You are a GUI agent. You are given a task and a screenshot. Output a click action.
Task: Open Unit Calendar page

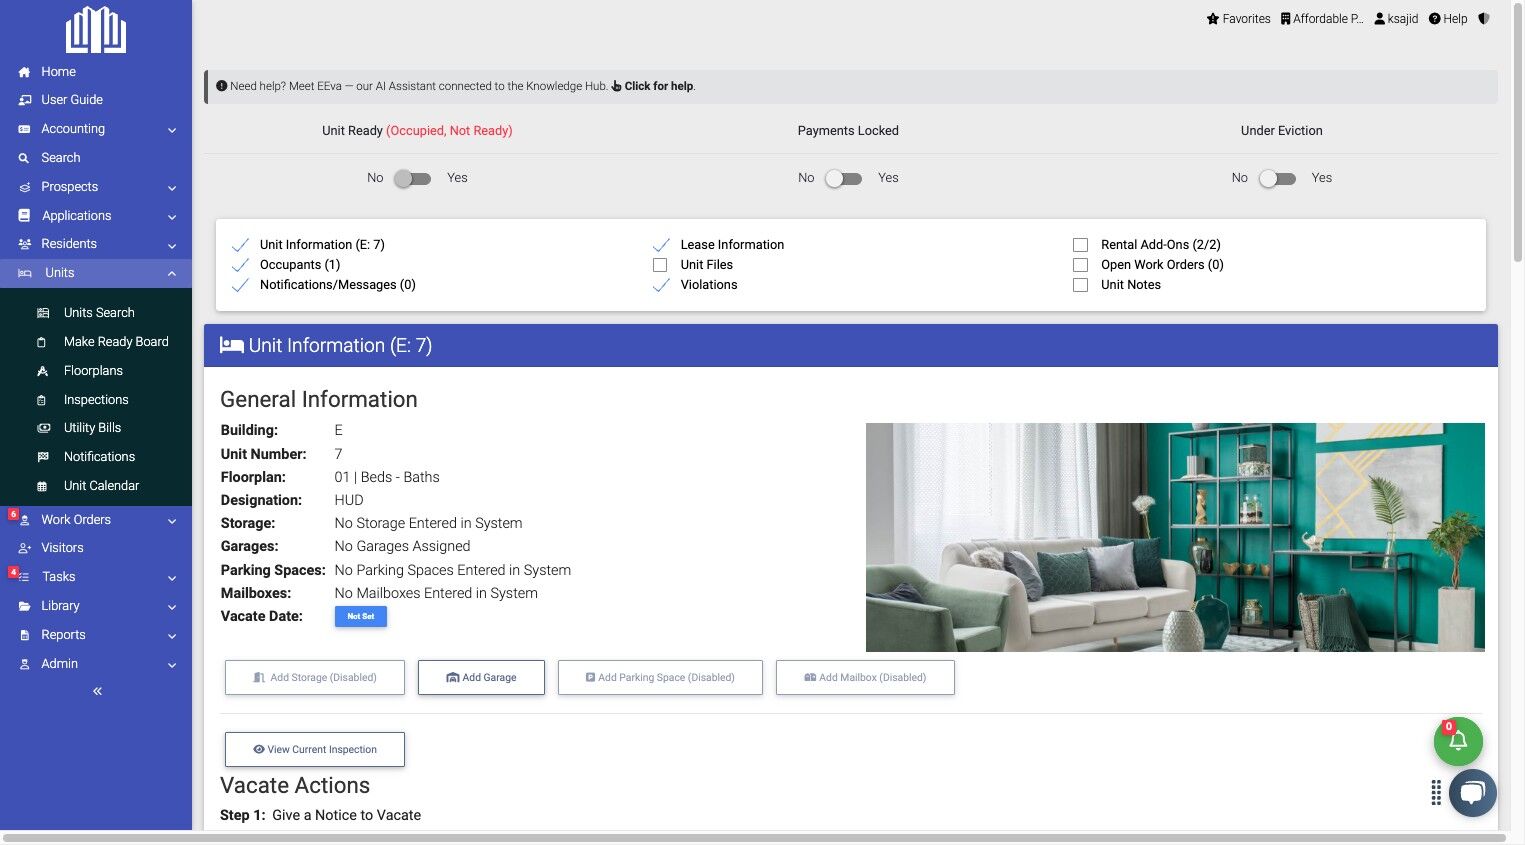(101, 486)
